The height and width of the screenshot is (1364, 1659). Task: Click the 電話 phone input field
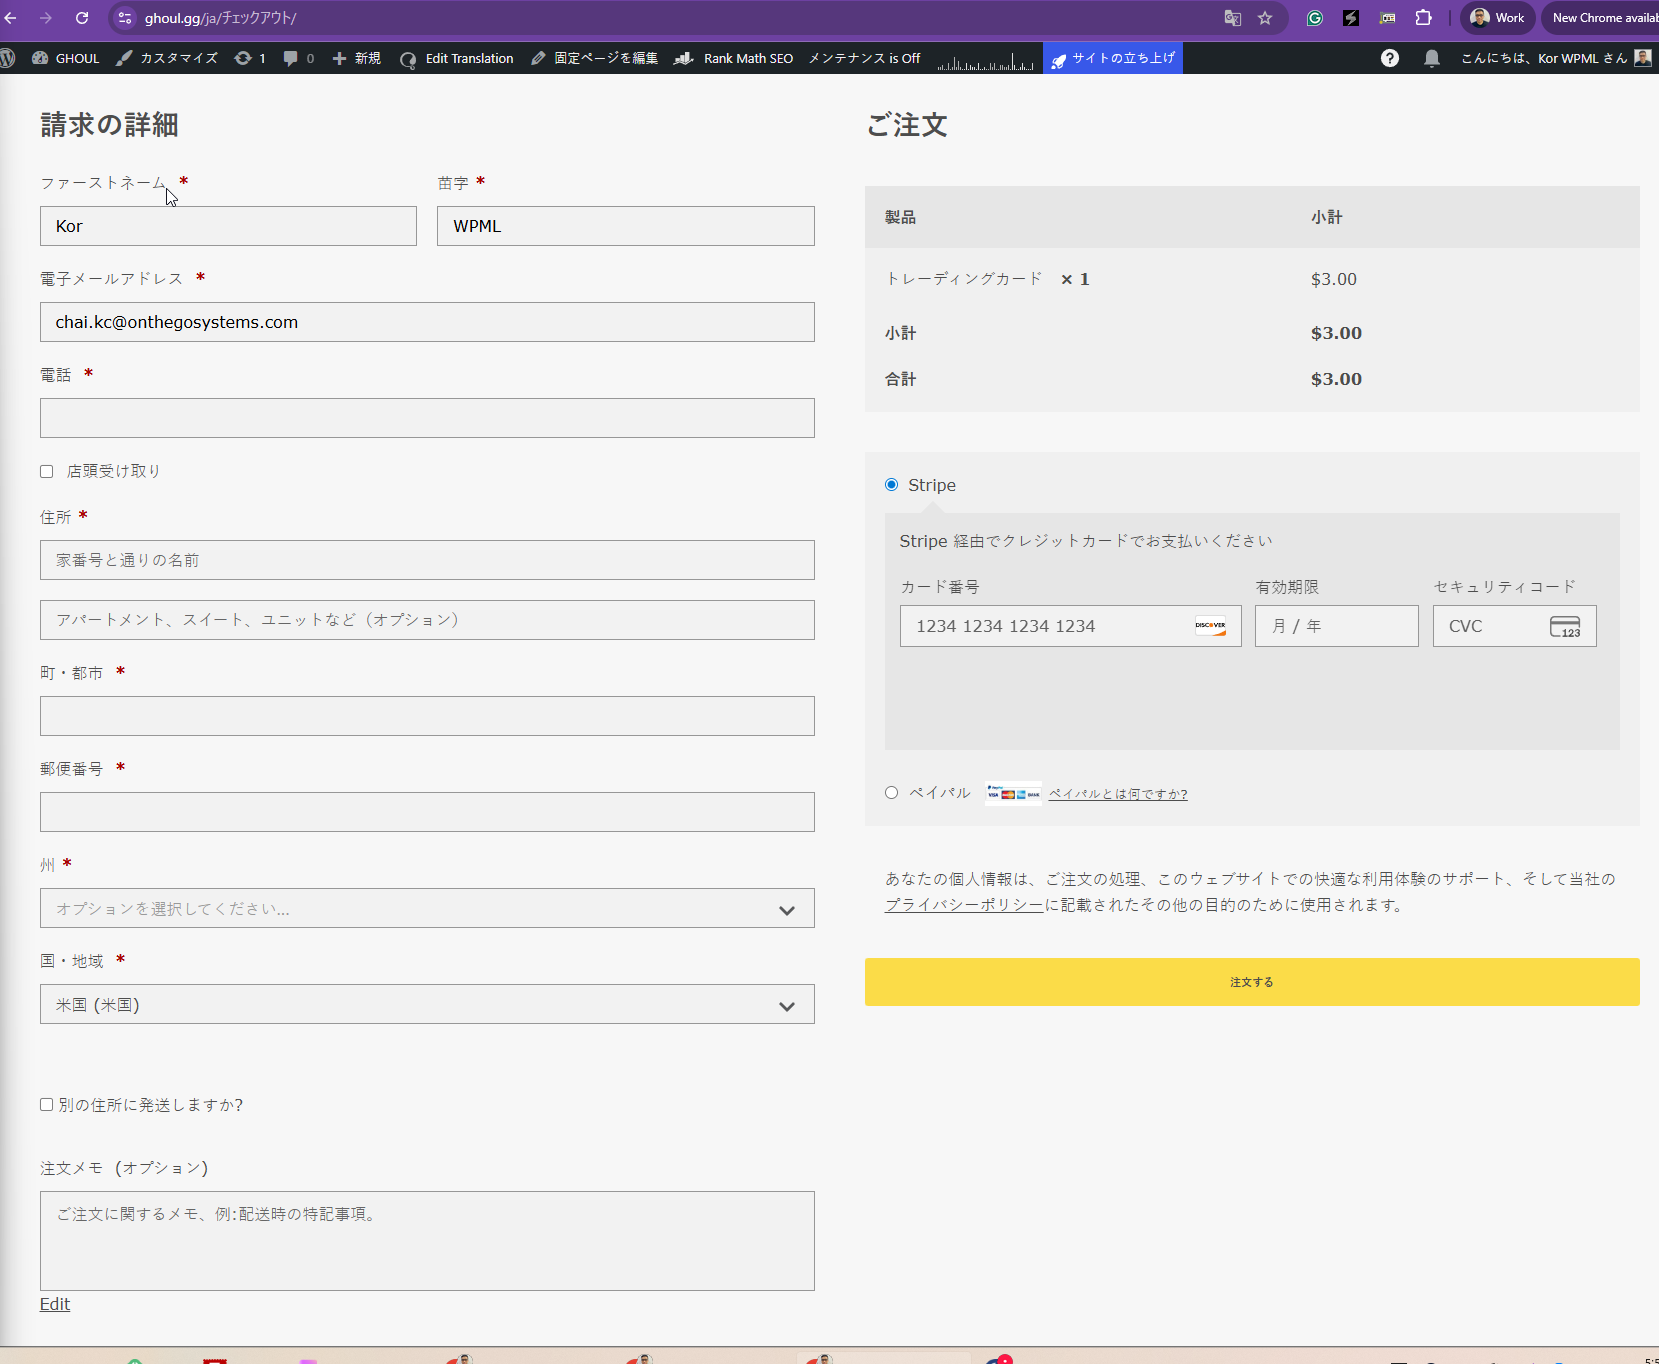[427, 418]
